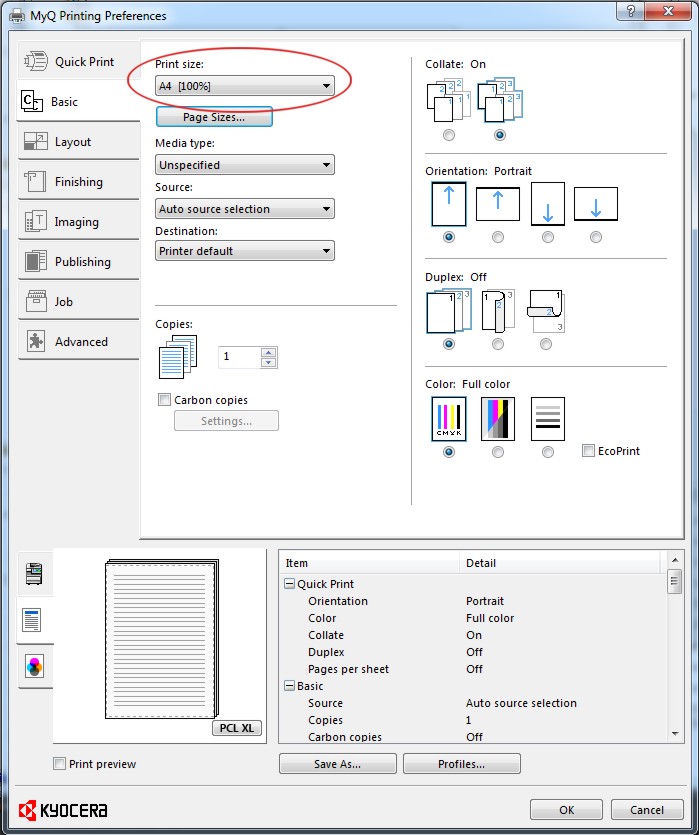
Task: Choose rotated portrait orientation icon
Action: [547, 204]
